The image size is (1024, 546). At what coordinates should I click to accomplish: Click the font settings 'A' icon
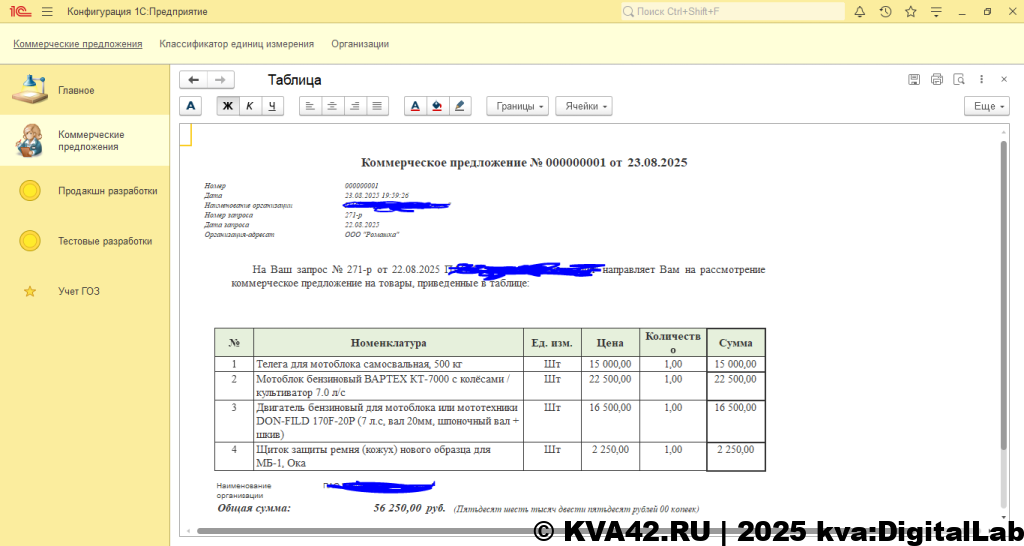click(x=192, y=106)
